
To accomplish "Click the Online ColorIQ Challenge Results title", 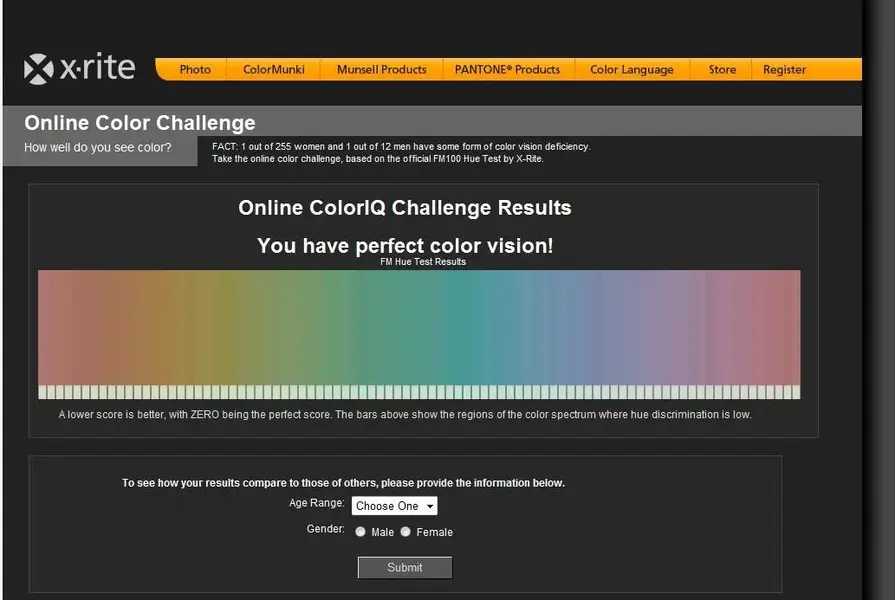I will [x=405, y=208].
